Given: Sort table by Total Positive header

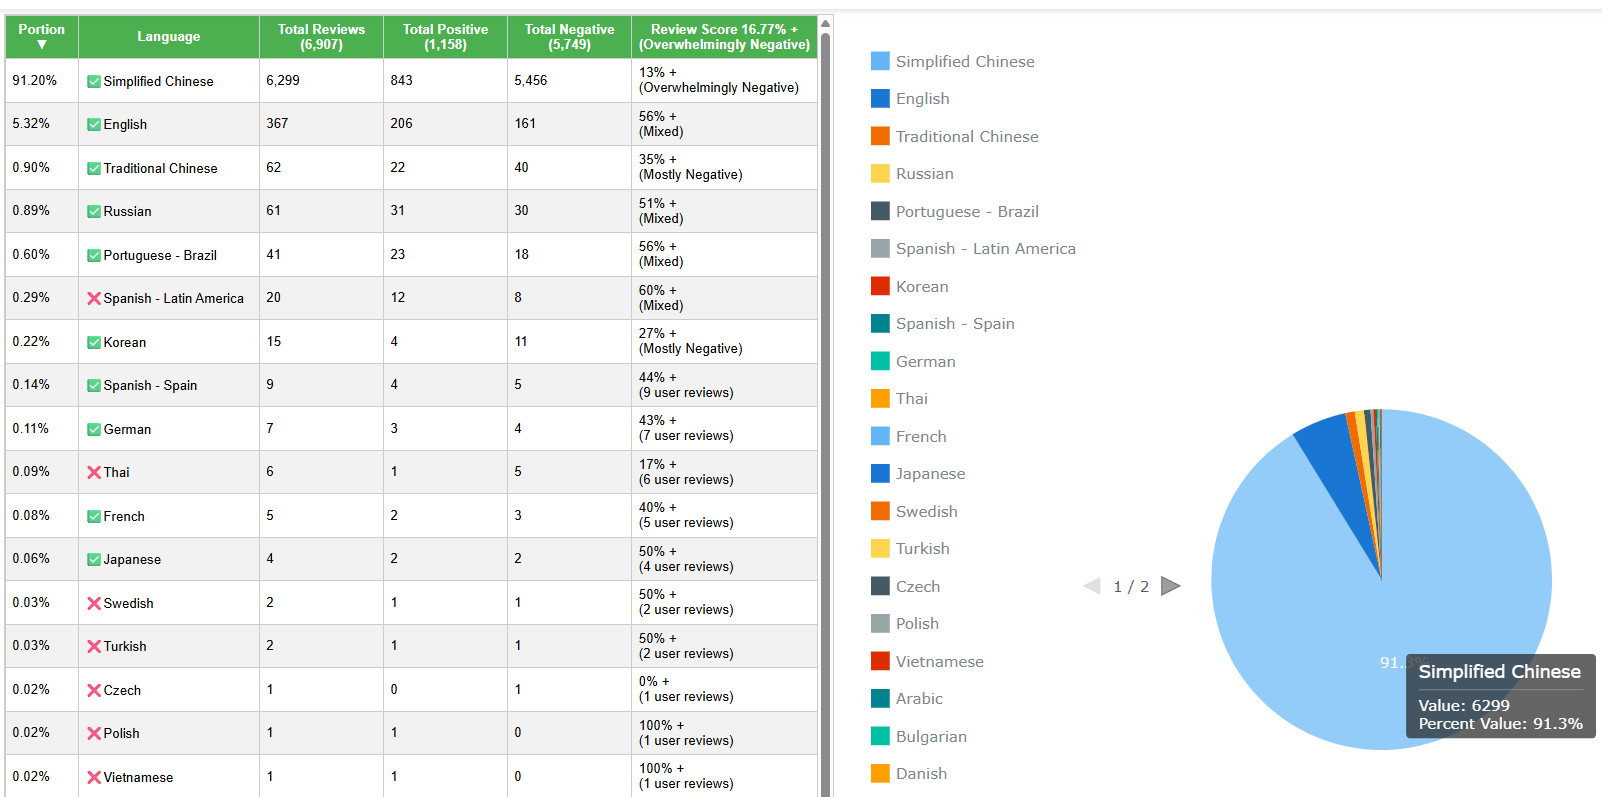Looking at the screenshot, I should coord(445,37).
